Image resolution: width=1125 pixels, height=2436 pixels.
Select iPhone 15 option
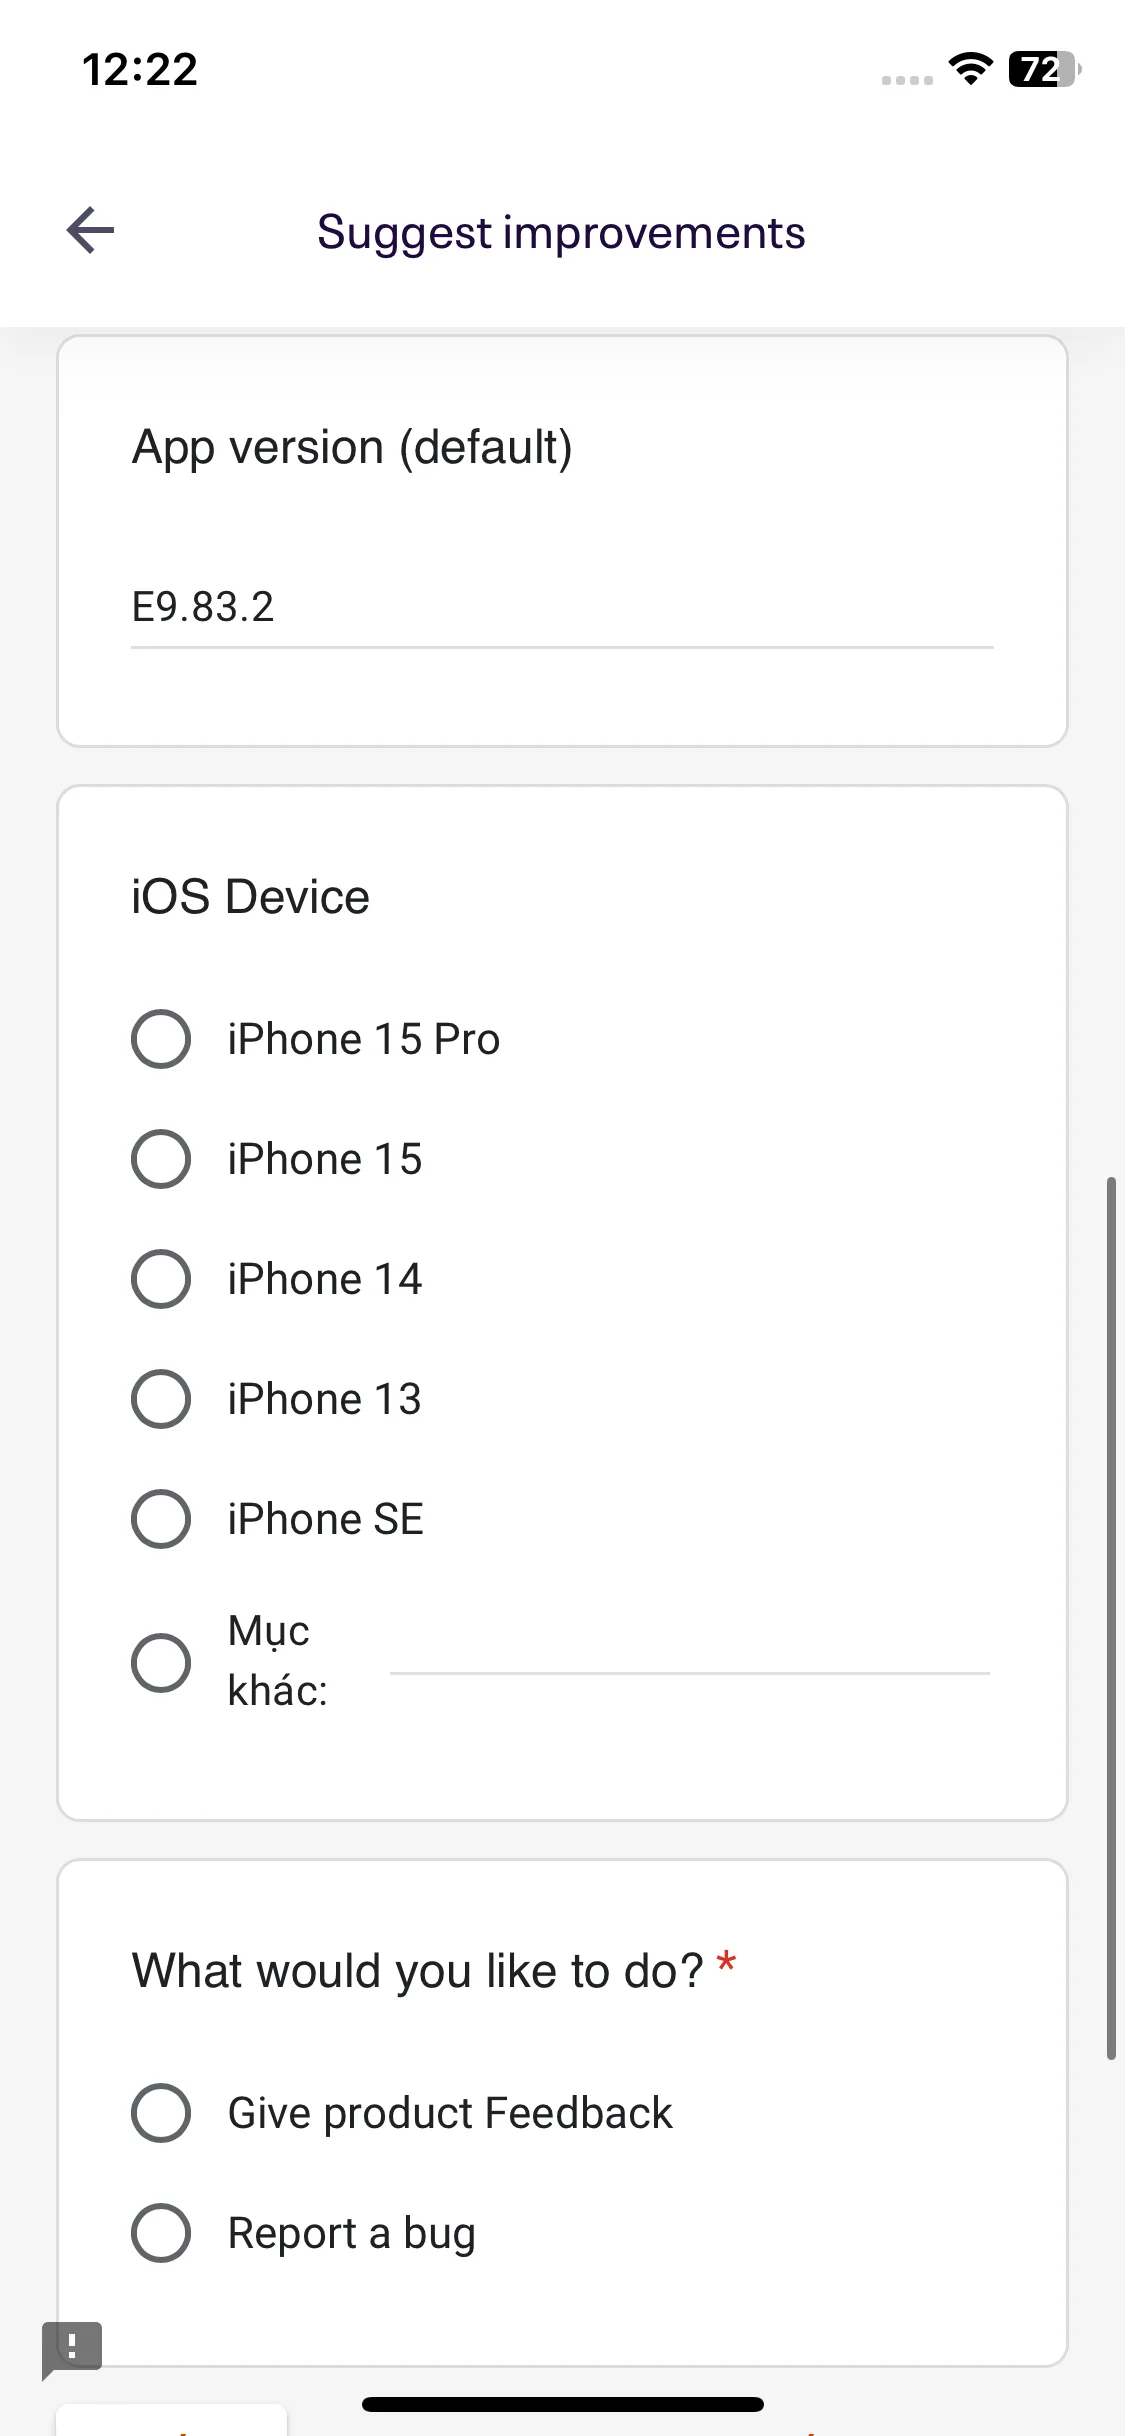(161, 1159)
